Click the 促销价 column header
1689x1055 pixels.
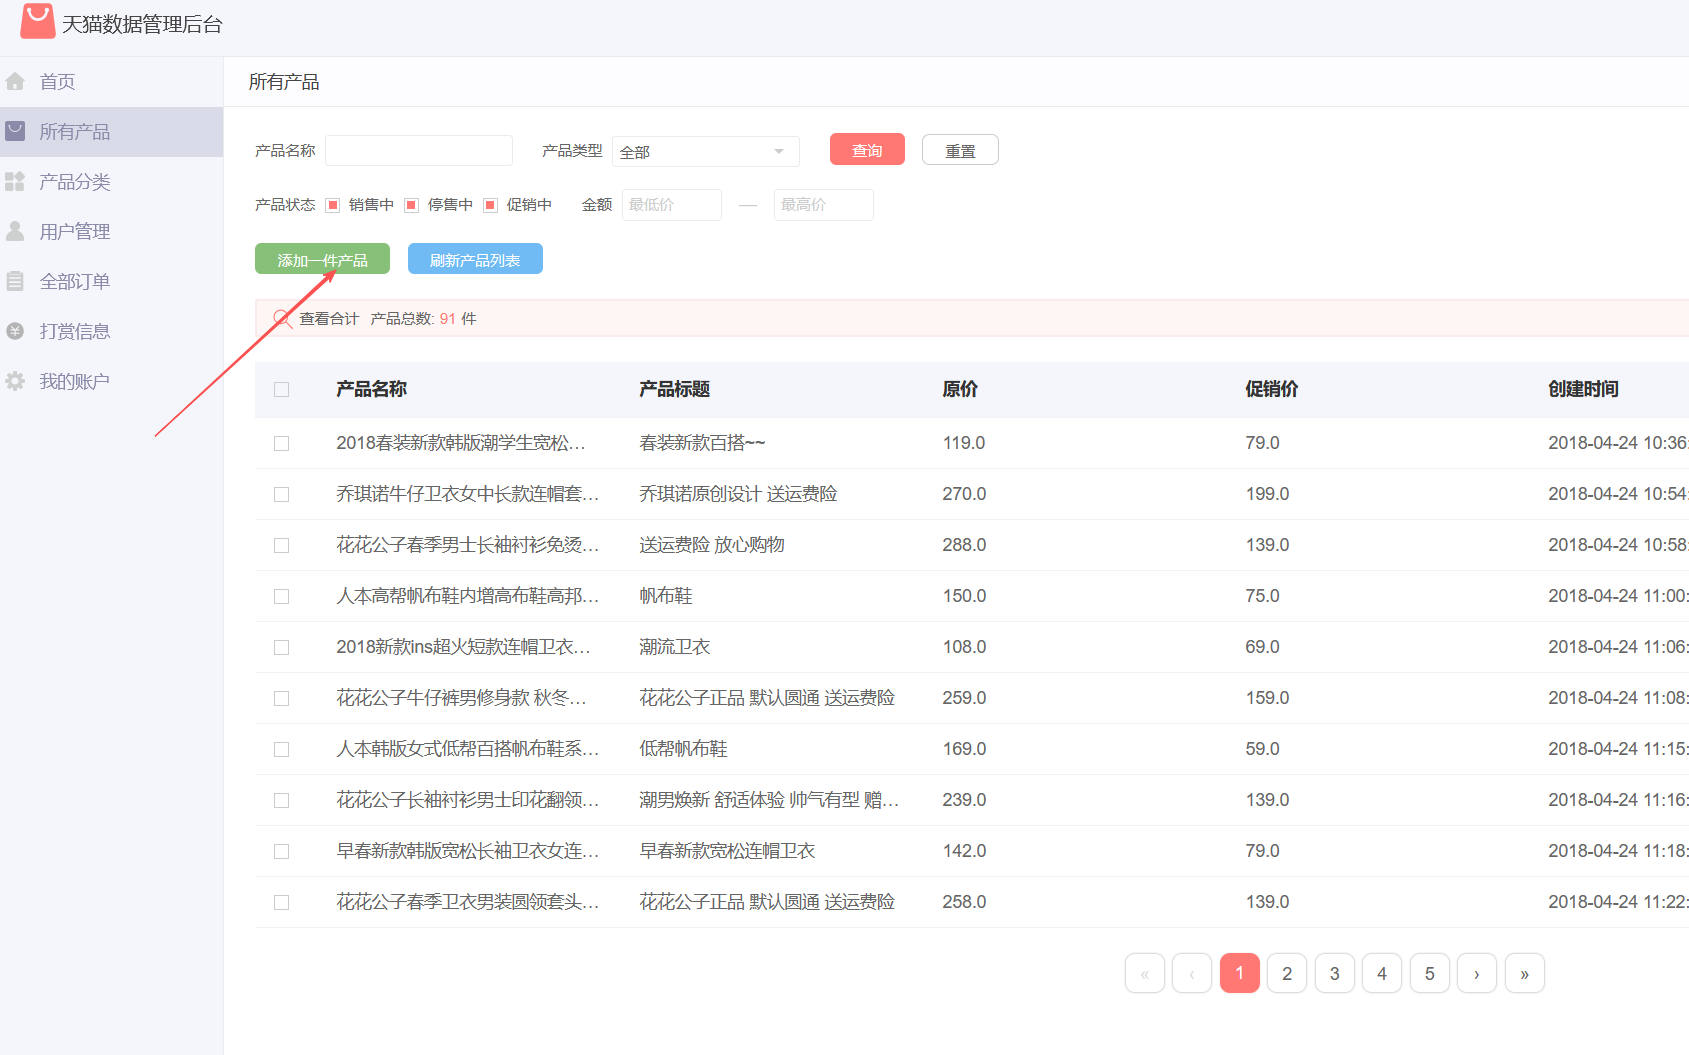[1272, 389]
